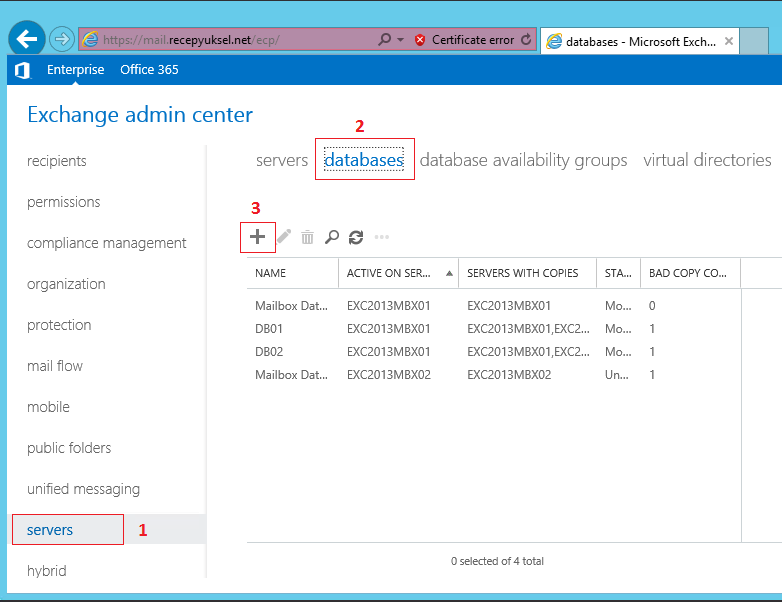Open the organization section
The width and height of the screenshot is (782, 602).
[x=66, y=284]
